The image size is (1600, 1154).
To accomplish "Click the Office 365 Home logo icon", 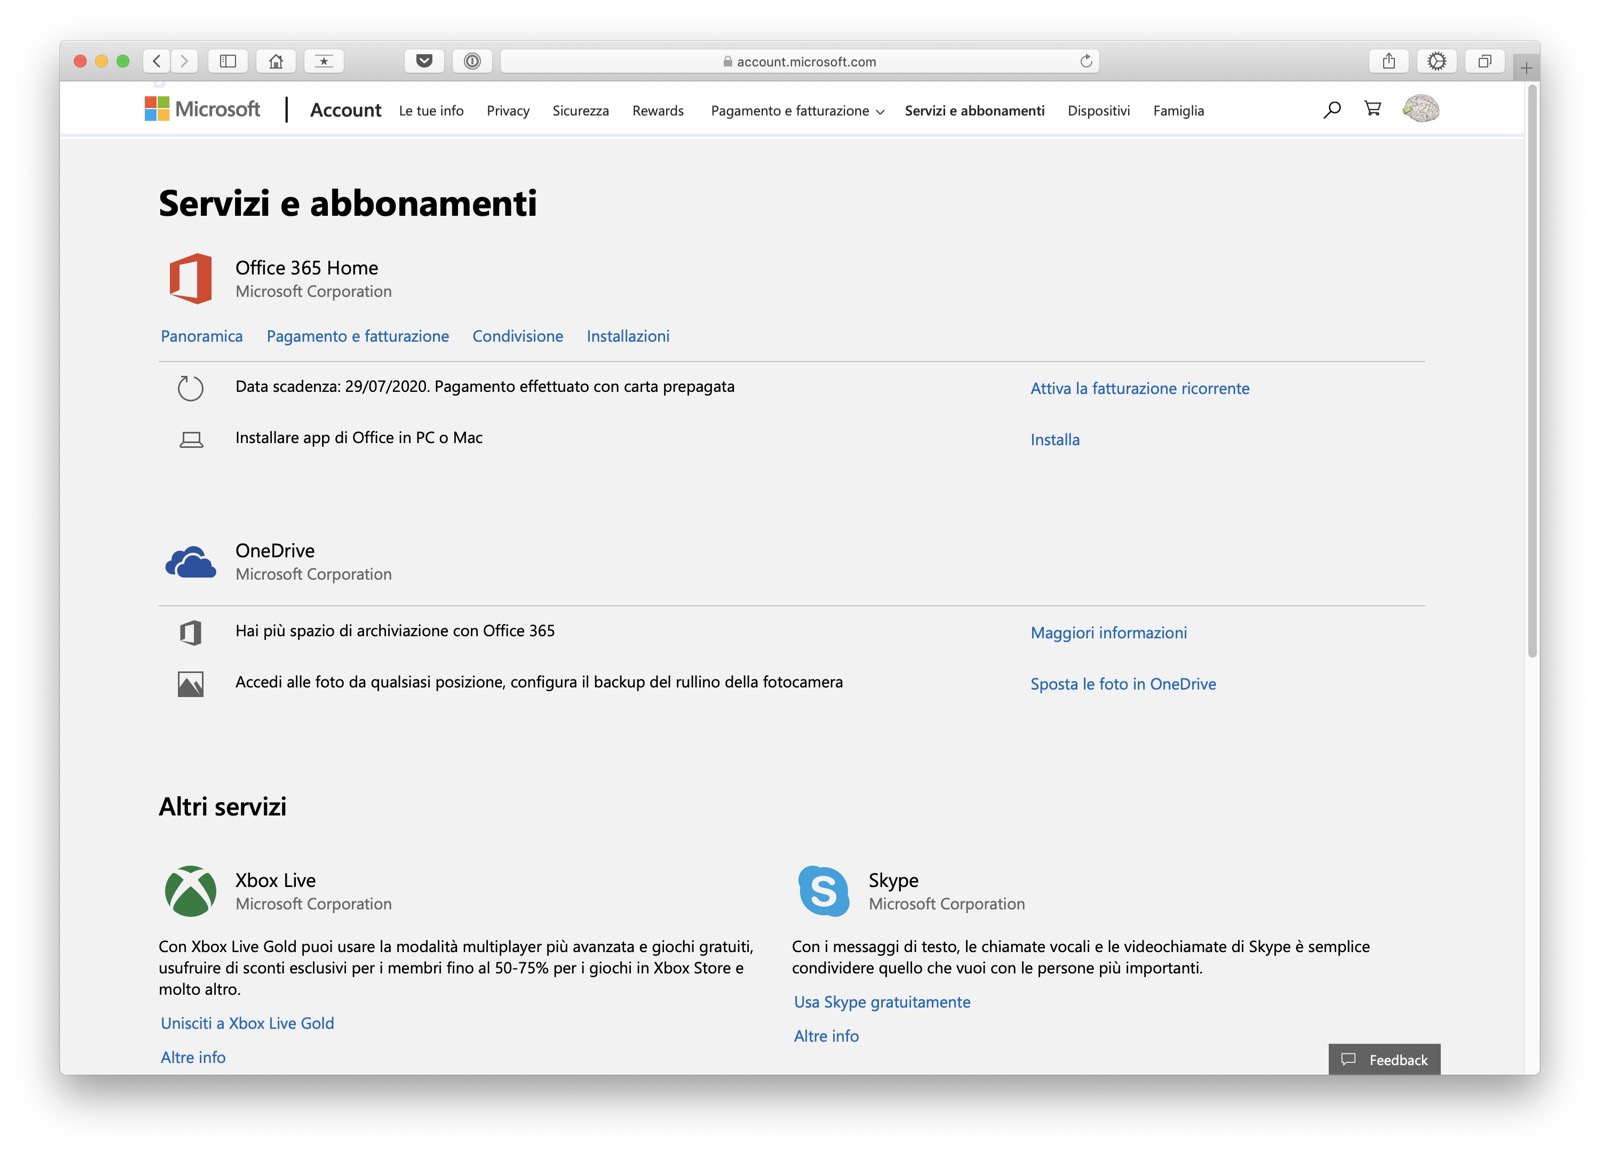I will (x=190, y=278).
